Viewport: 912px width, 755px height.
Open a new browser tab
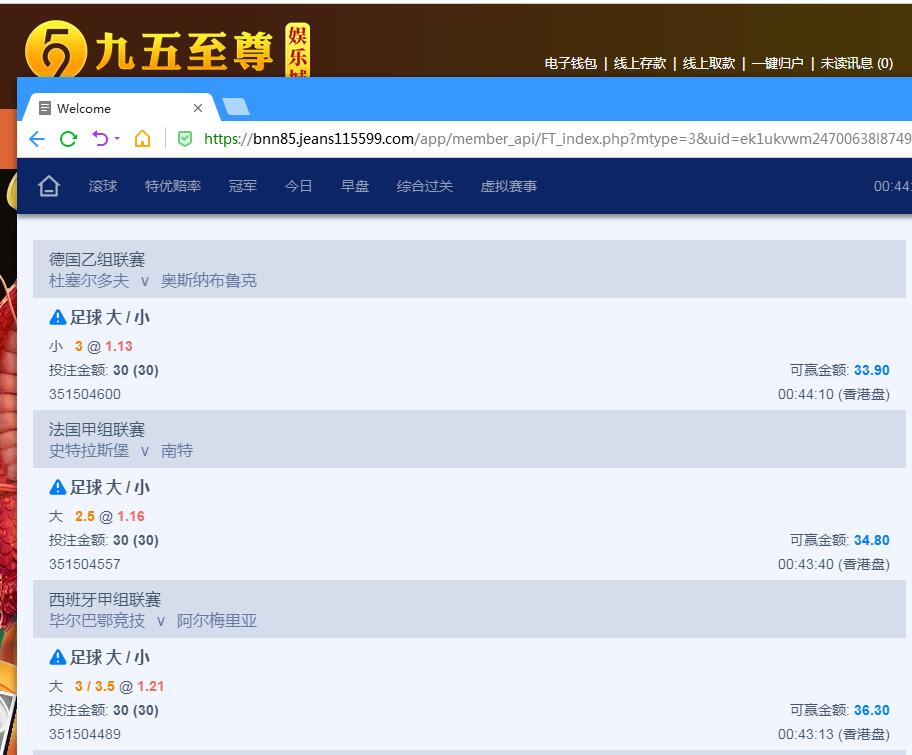click(236, 107)
